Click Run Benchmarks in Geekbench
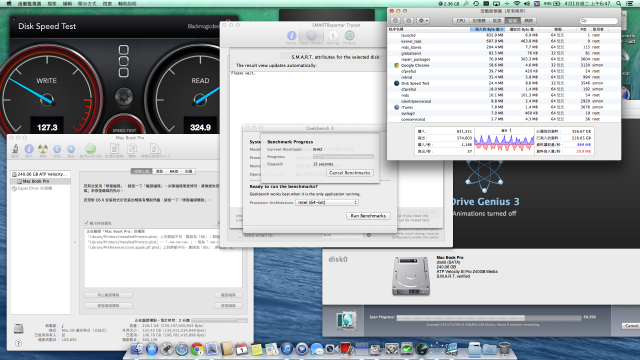This screenshot has width=640, height=360. coord(368,216)
